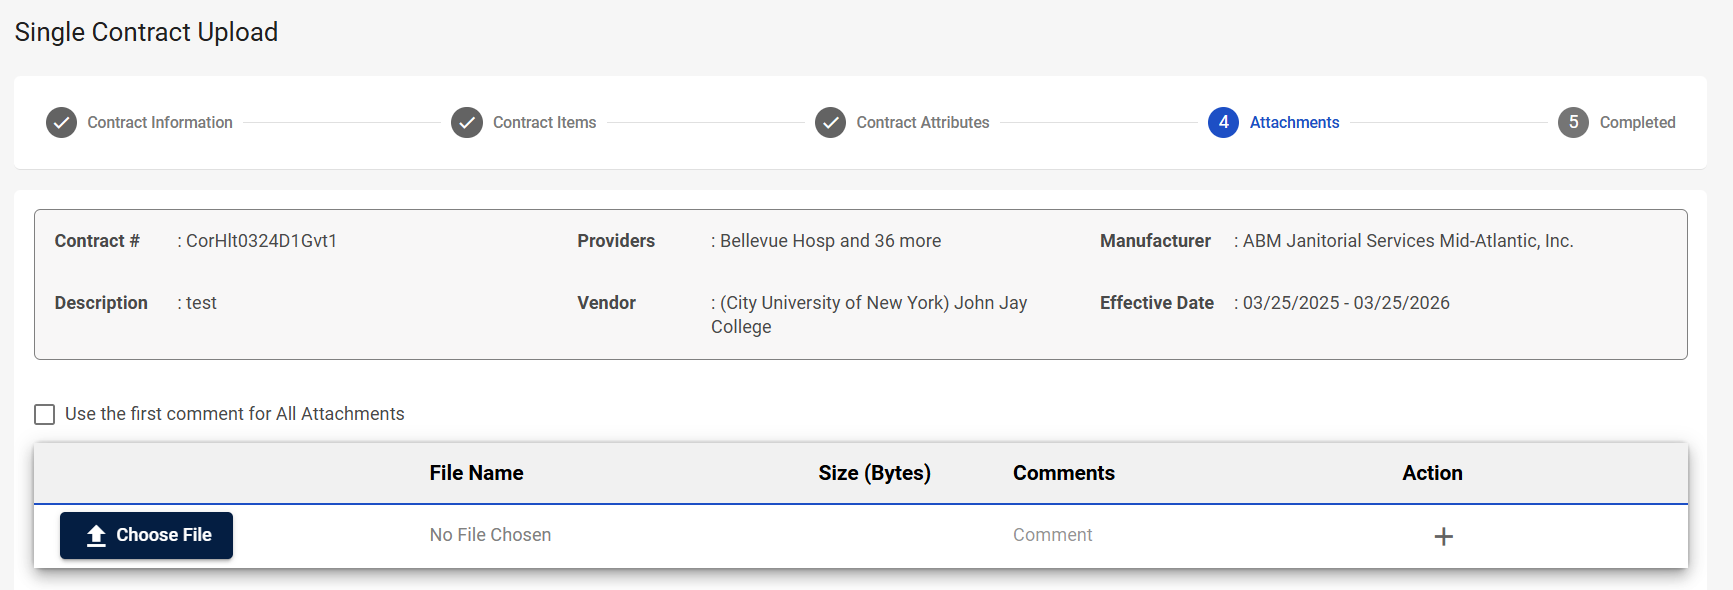Go back to Contract Information step label
The height and width of the screenshot is (590, 1733).
(160, 123)
